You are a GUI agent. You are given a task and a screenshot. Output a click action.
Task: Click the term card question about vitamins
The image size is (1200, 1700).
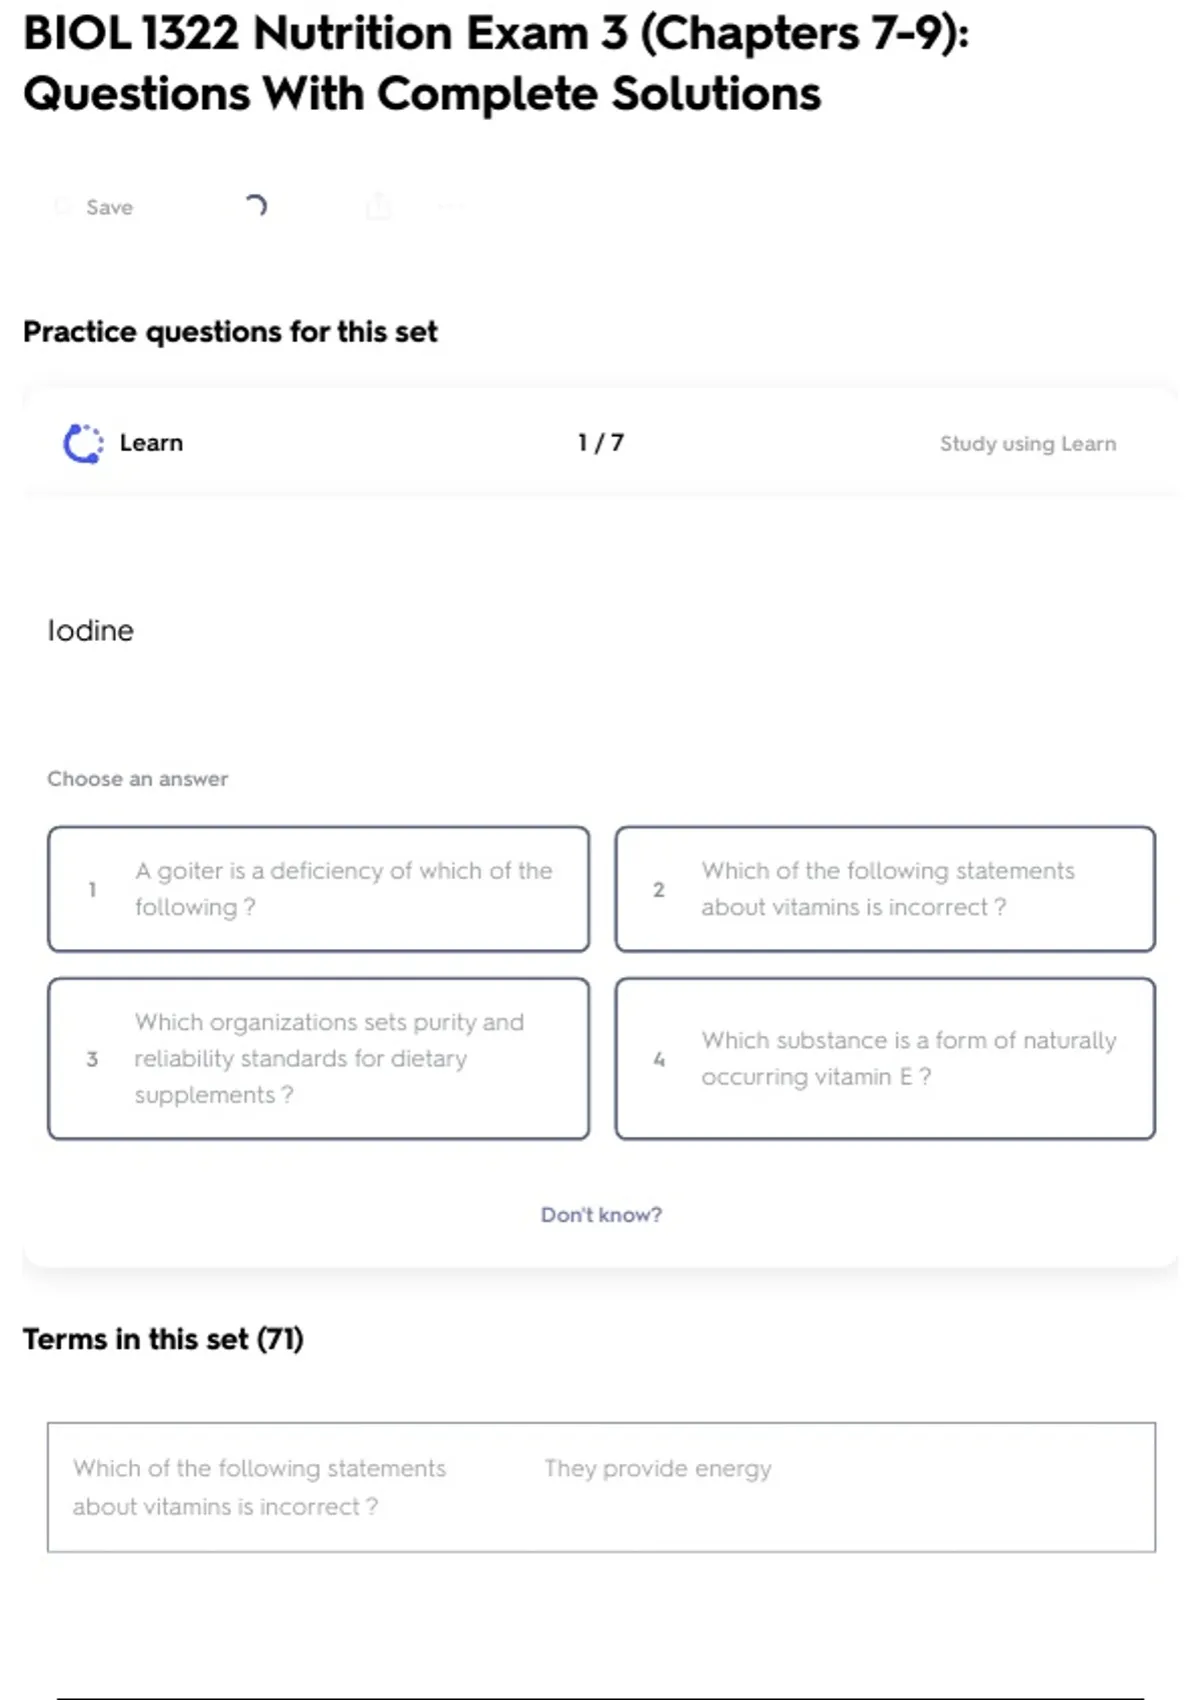[259, 1487]
